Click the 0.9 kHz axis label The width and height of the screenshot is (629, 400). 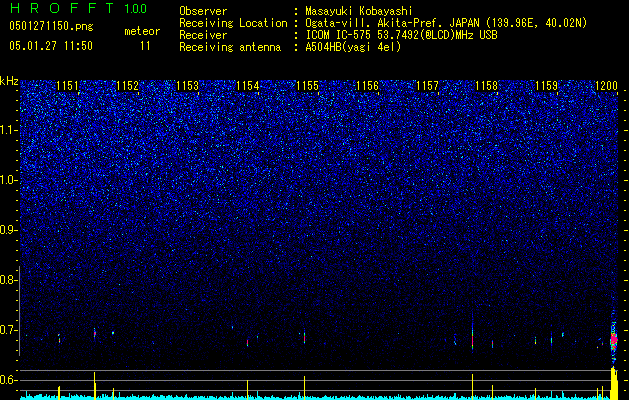9,230
